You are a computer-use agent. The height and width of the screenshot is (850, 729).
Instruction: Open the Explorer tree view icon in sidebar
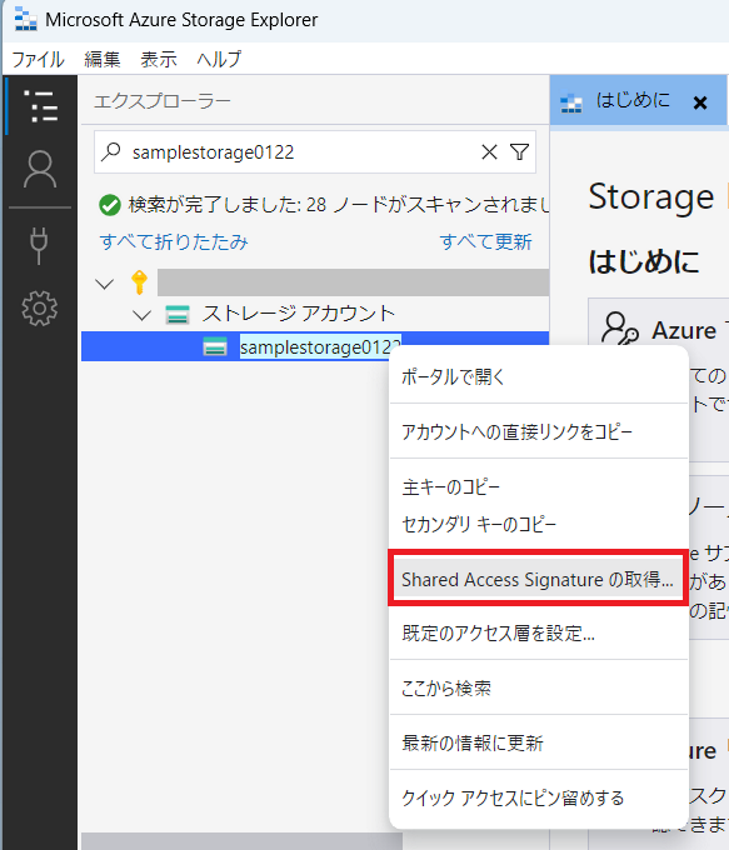(41, 106)
